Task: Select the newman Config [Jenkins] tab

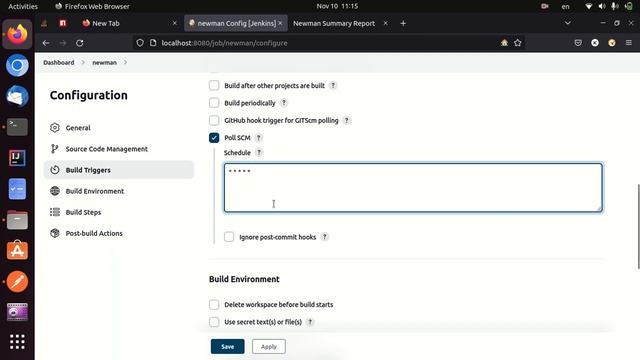Action: [x=236, y=23]
